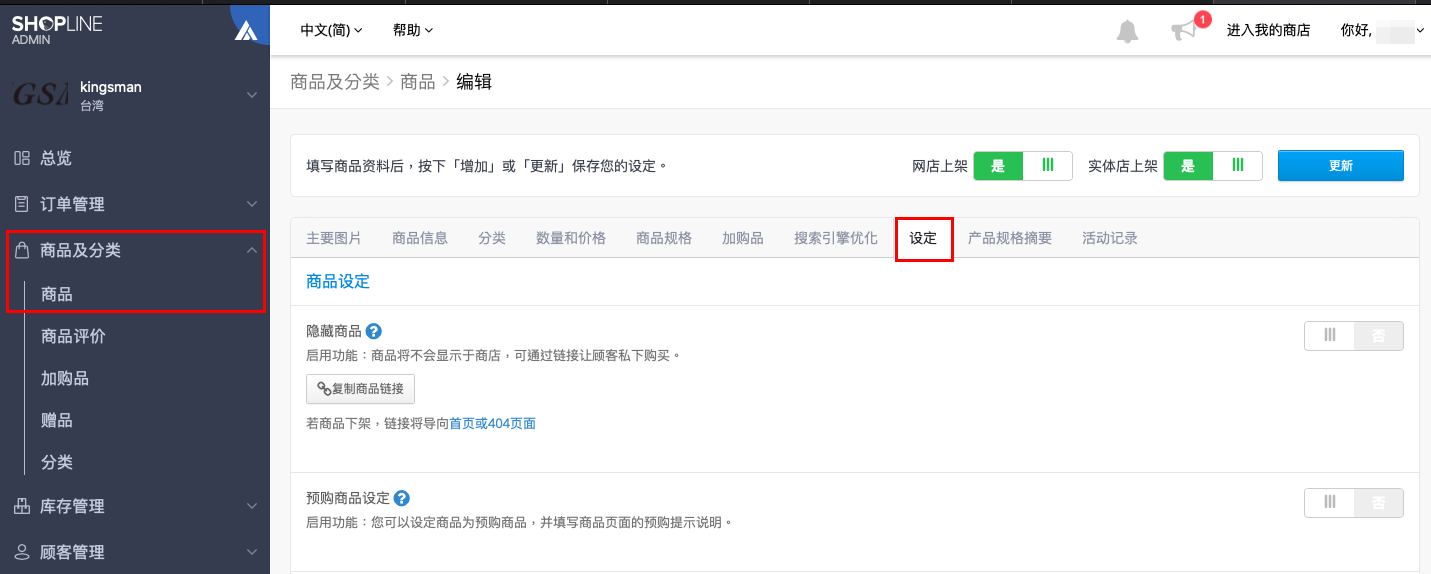Select the 设定 tab
The width and height of the screenshot is (1431, 574).
point(923,238)
